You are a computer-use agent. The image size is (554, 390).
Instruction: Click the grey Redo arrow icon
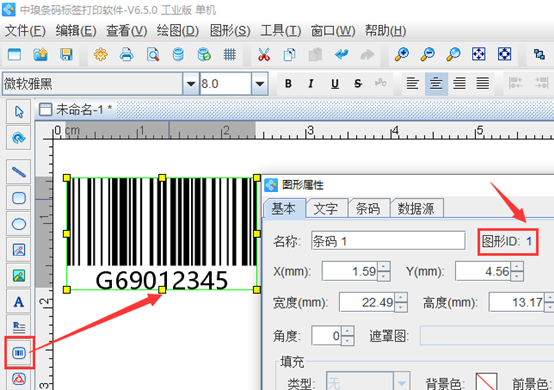367,54
